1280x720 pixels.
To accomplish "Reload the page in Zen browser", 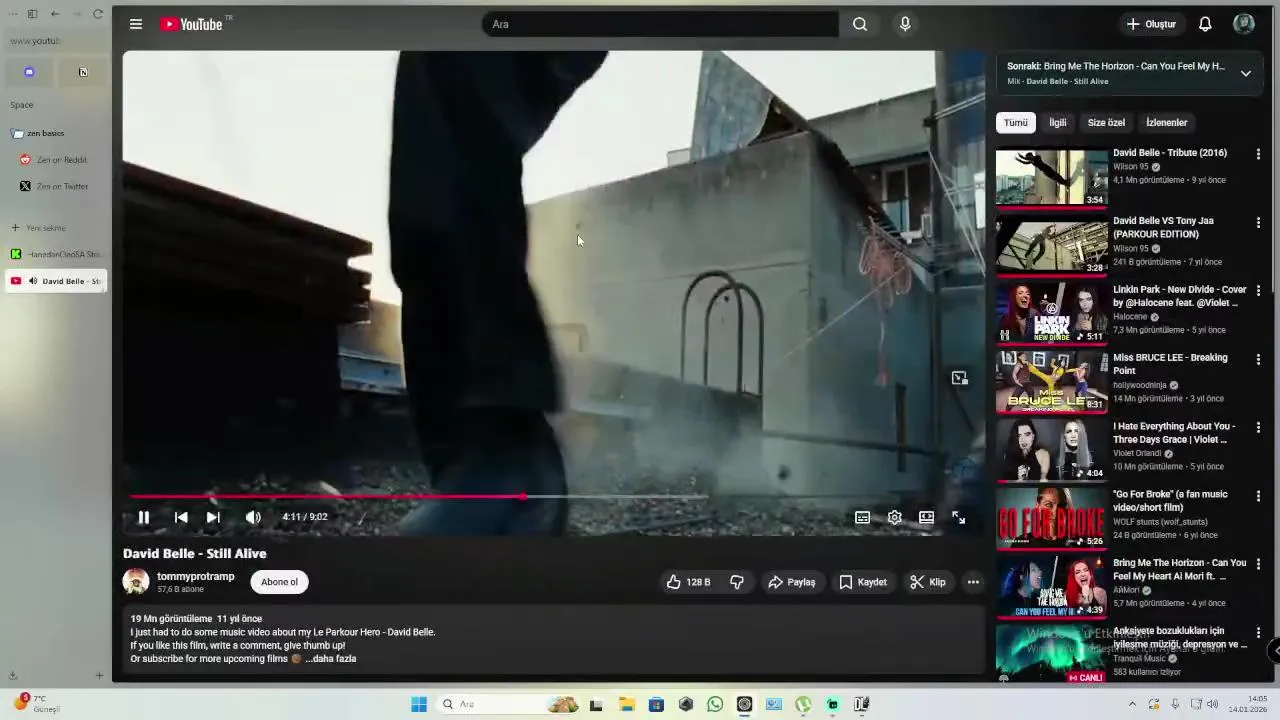I will click(x=97, y=14).
